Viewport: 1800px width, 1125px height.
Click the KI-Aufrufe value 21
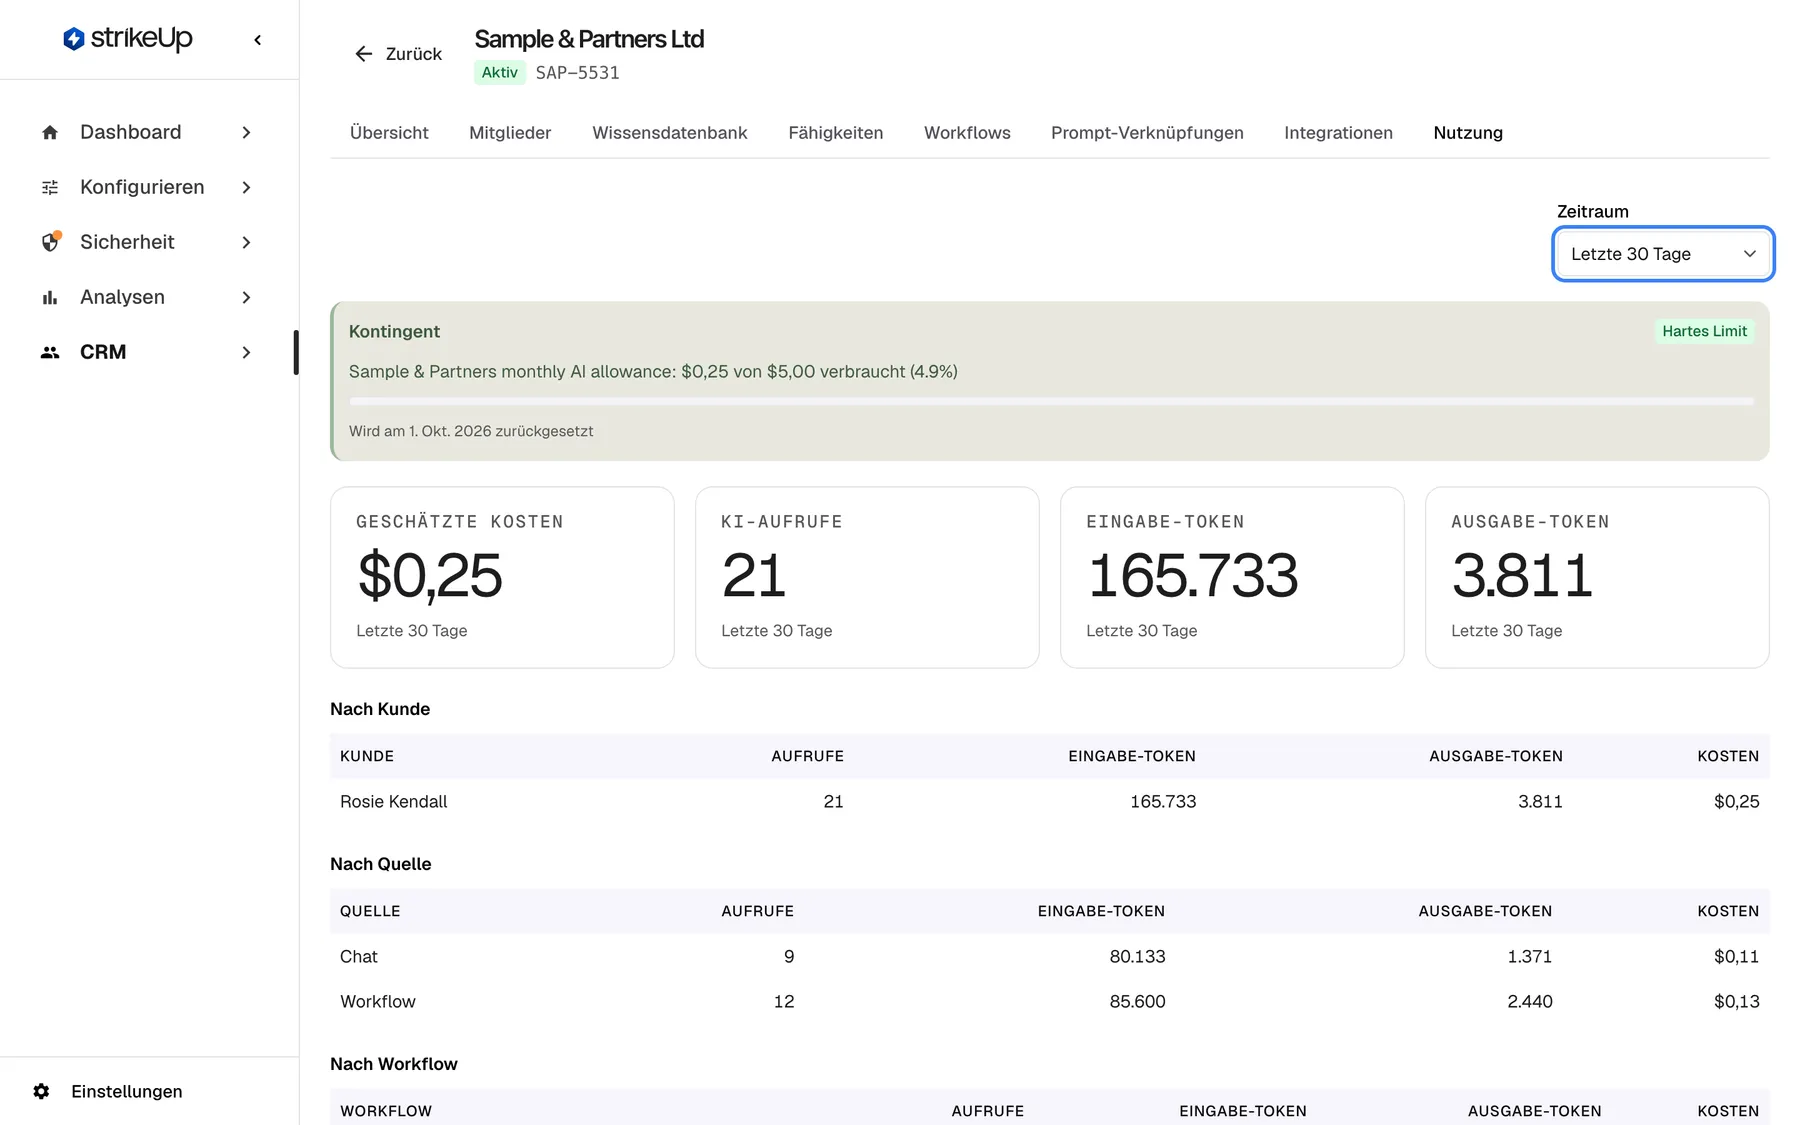coord(754,576)
